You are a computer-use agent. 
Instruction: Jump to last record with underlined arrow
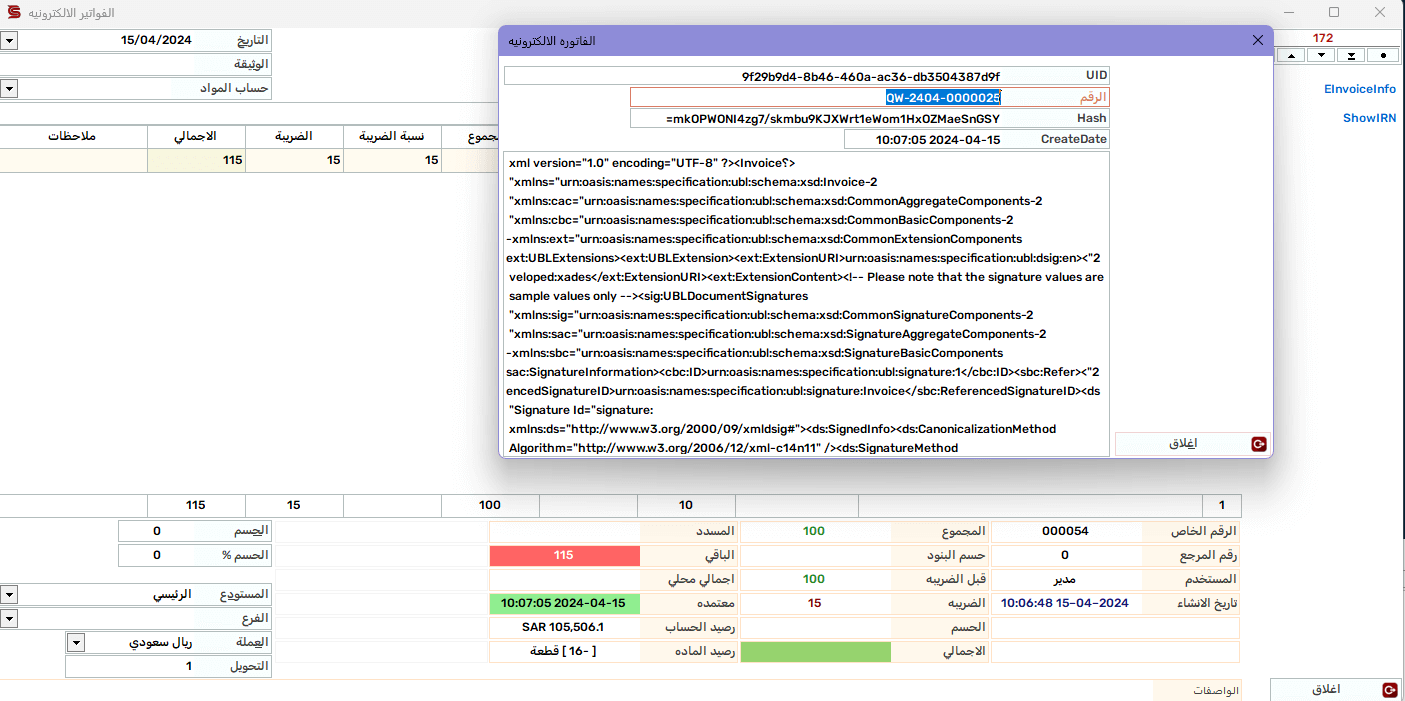click(1352, 55)
